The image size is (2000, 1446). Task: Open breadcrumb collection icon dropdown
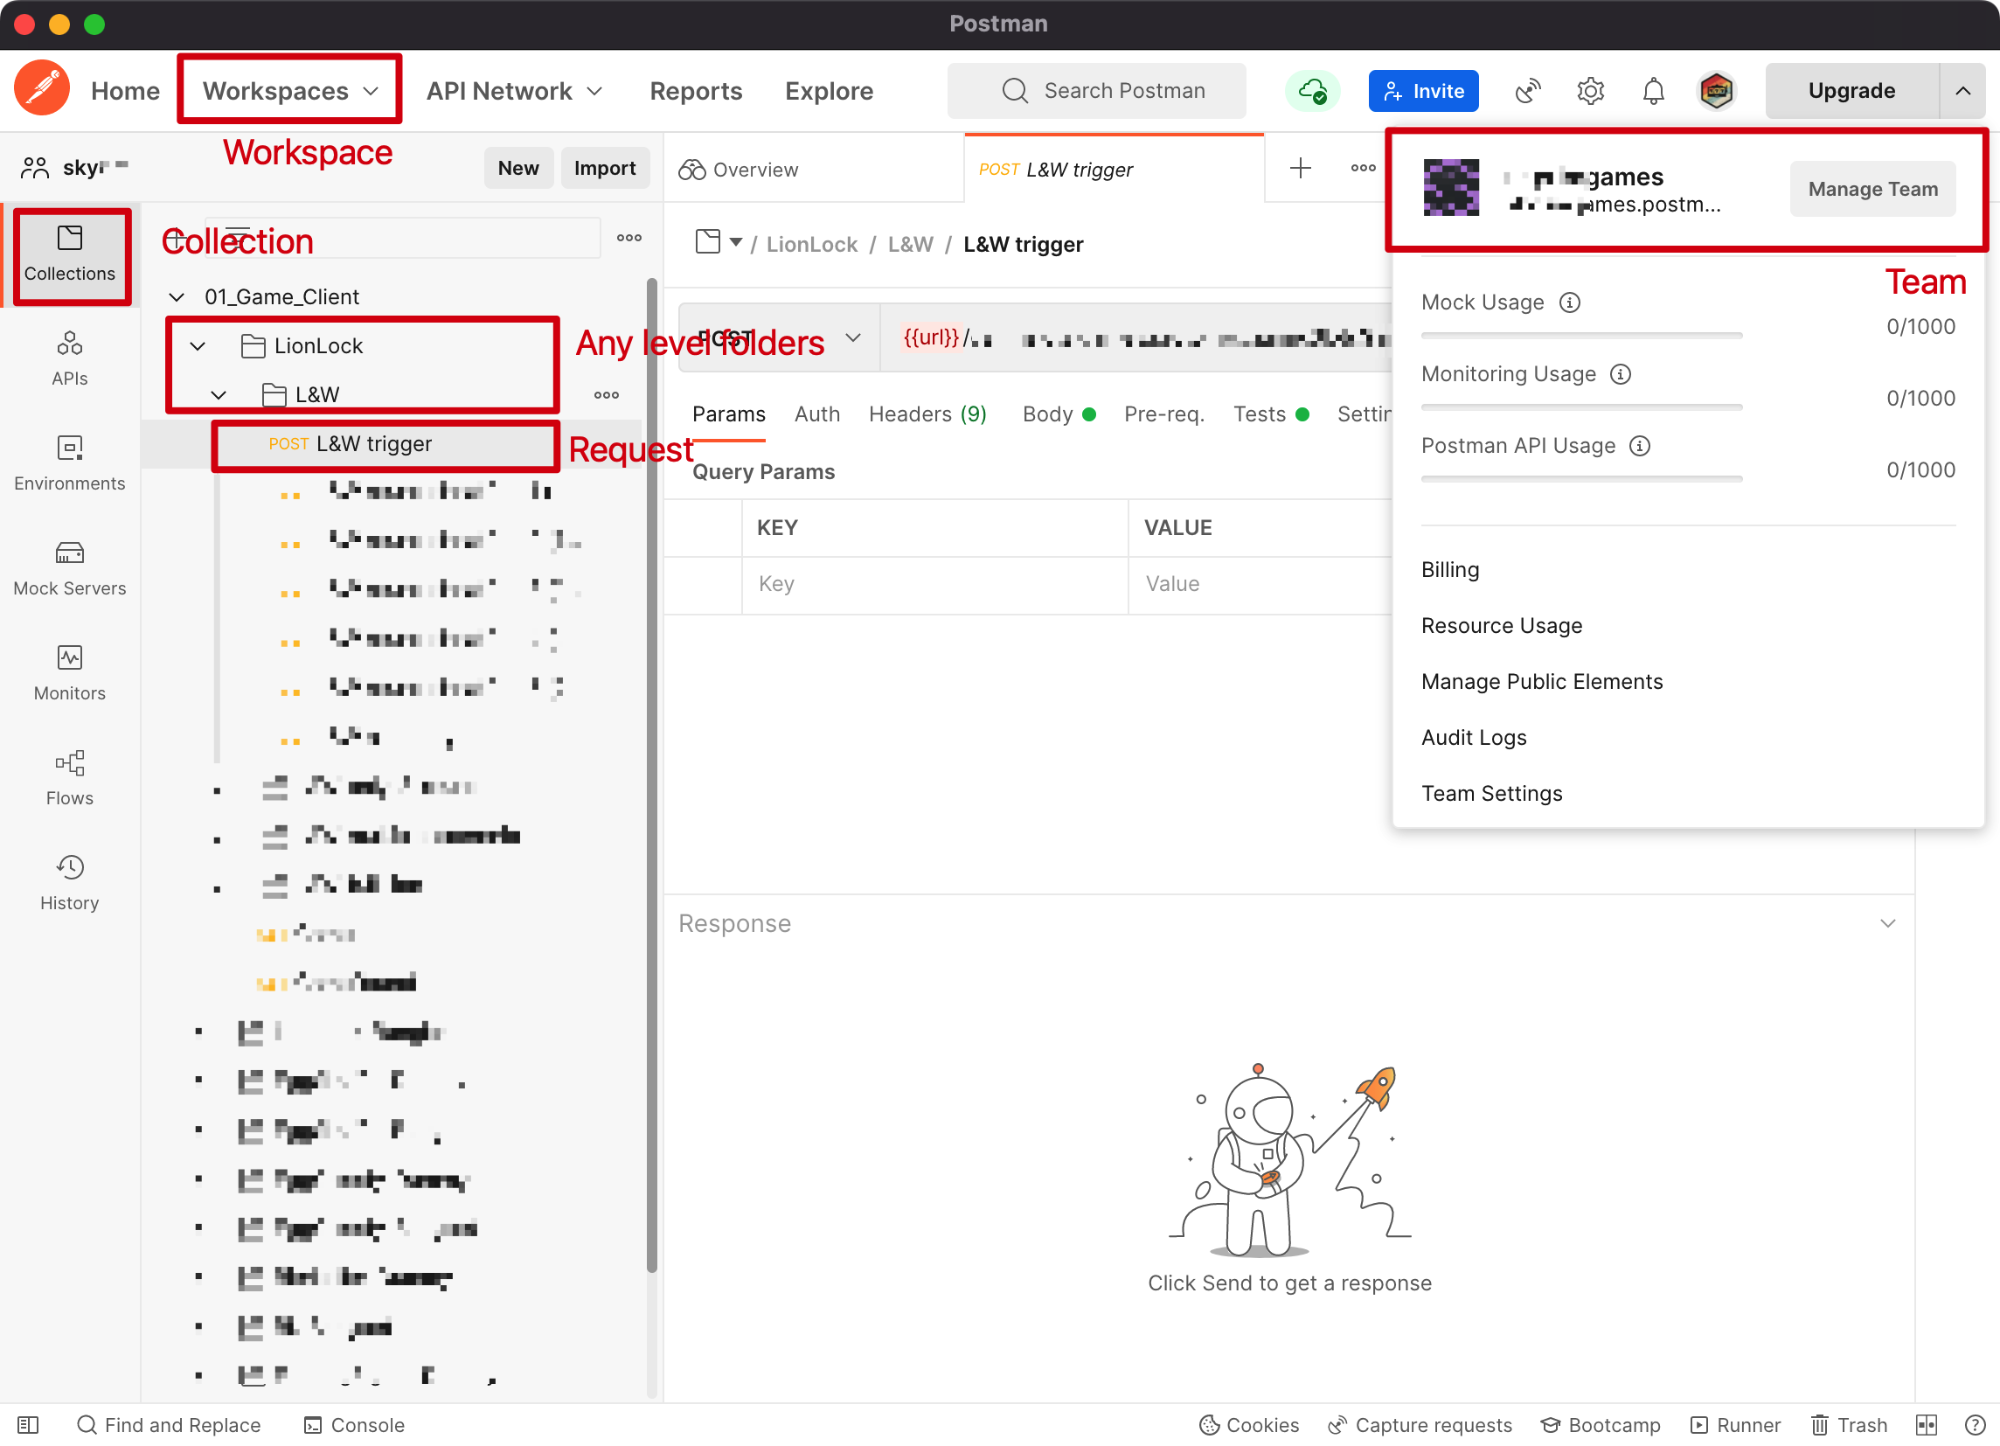tap(719, 243)
